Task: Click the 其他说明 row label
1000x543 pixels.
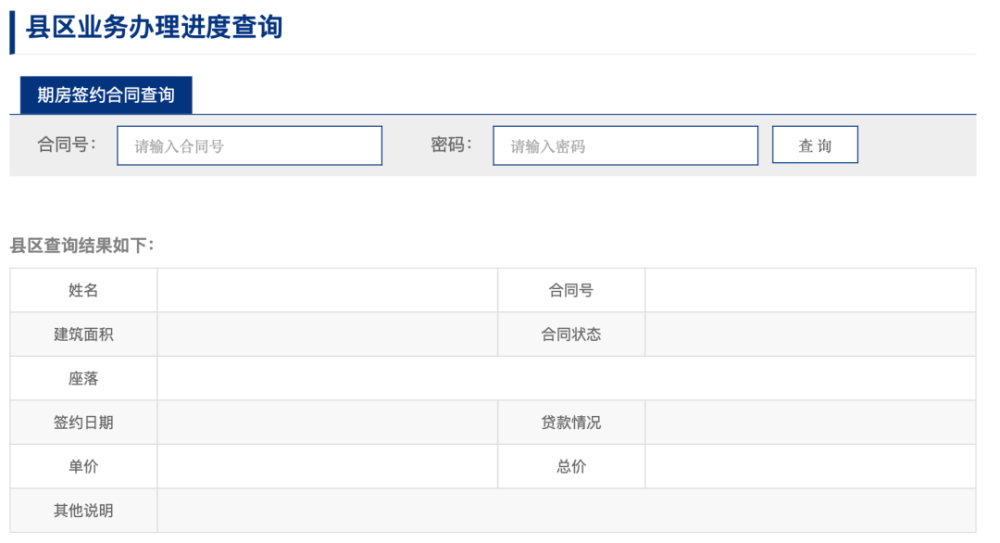Action: coord(84,510)
